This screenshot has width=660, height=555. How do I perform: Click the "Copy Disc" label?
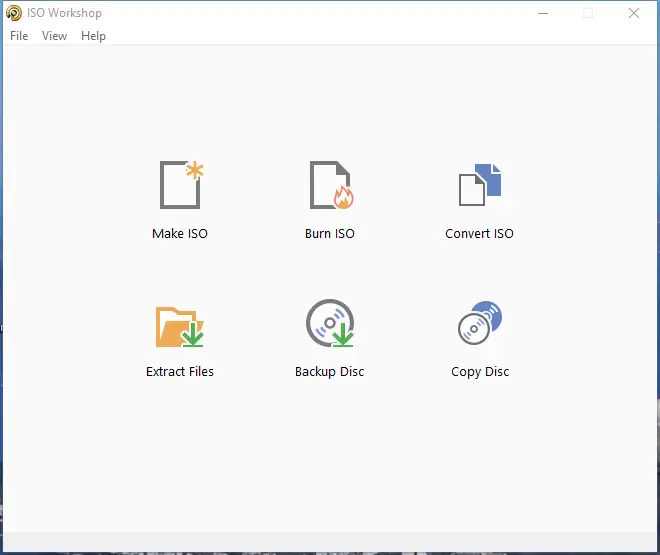[x=480, y=372]
